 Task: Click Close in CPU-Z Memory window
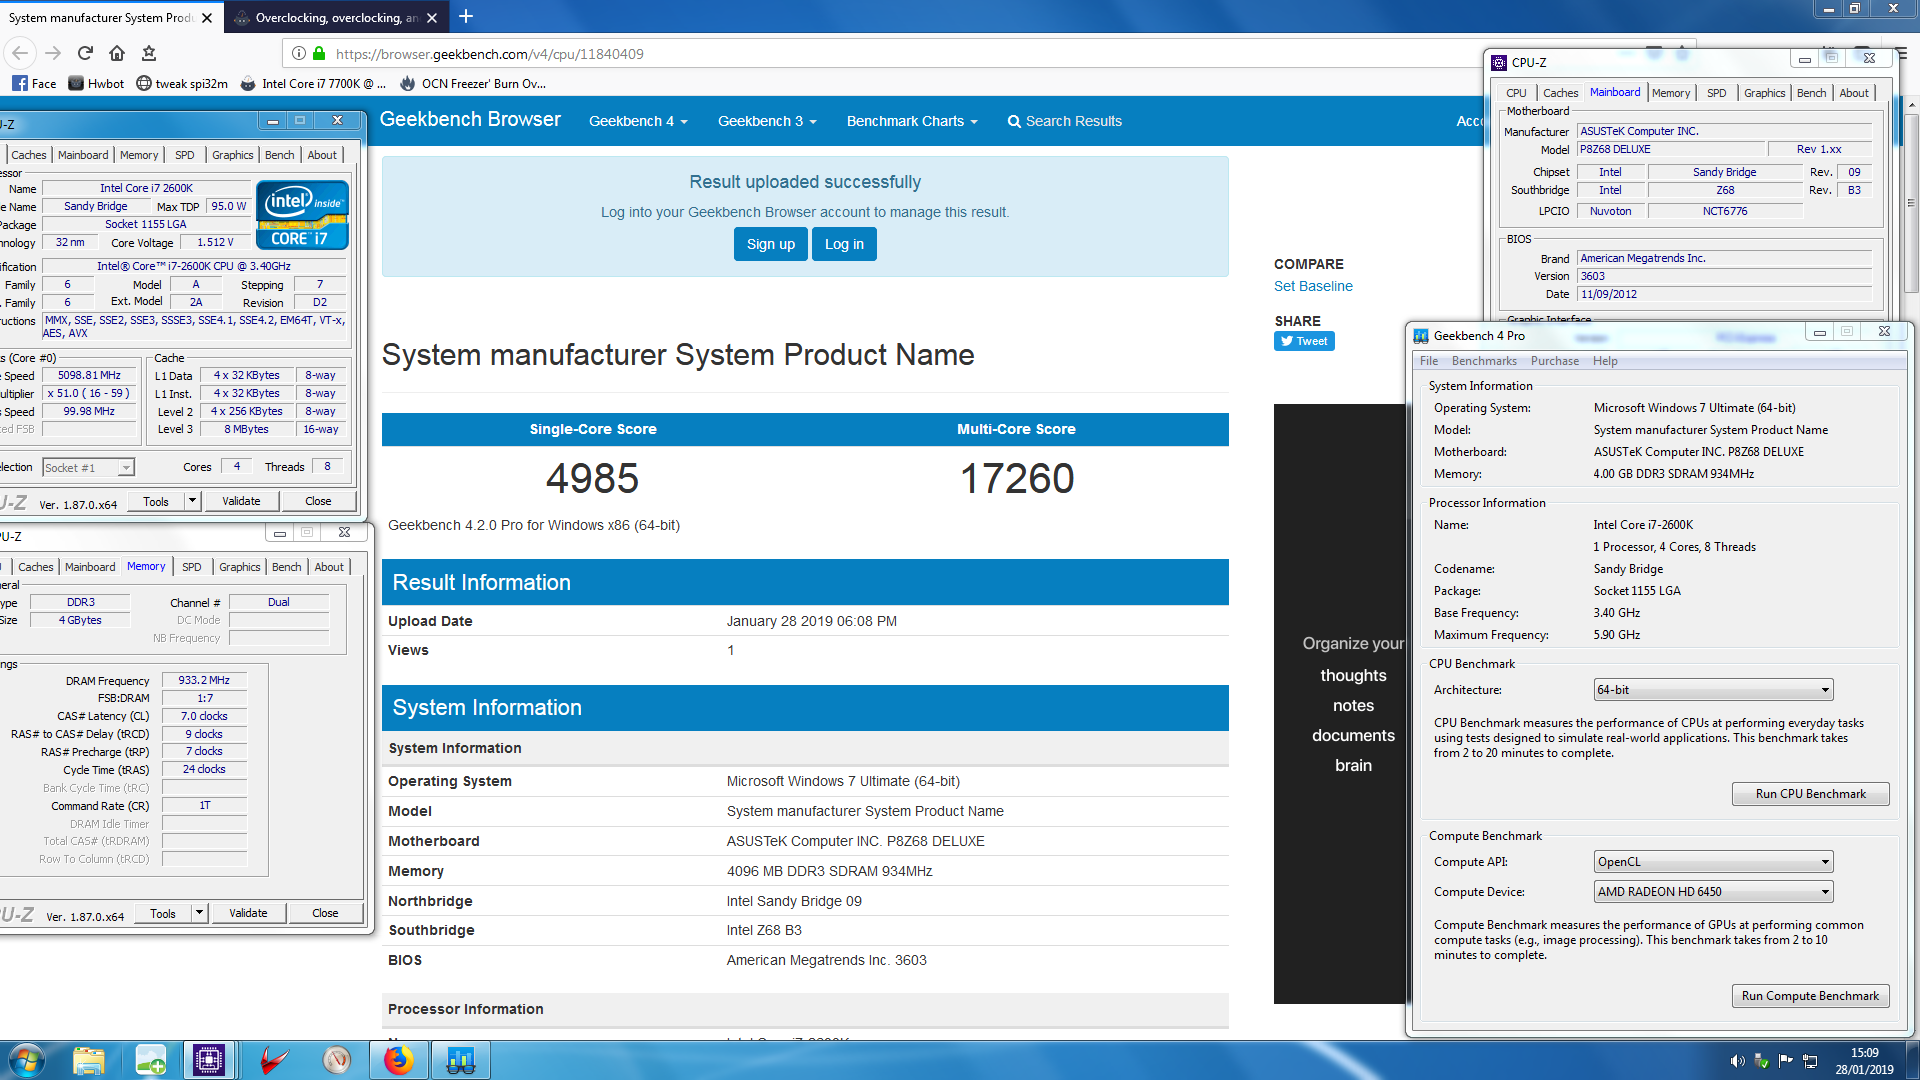(x=325, y=913)
